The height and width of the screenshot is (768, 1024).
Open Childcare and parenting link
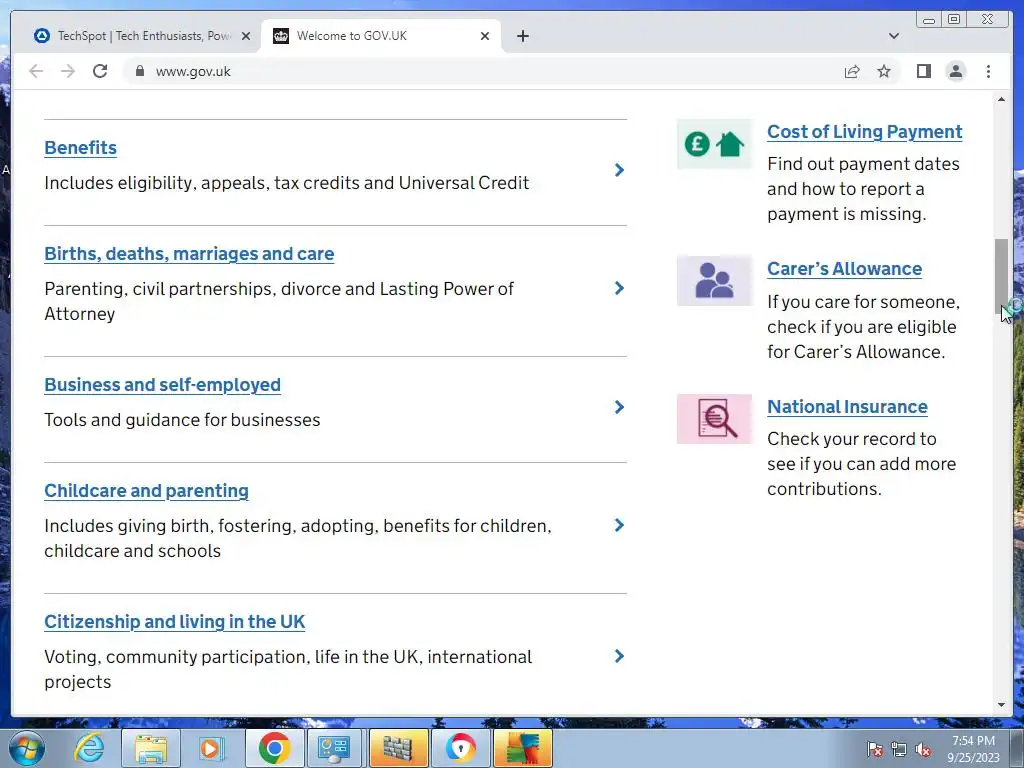coord(146,490)
